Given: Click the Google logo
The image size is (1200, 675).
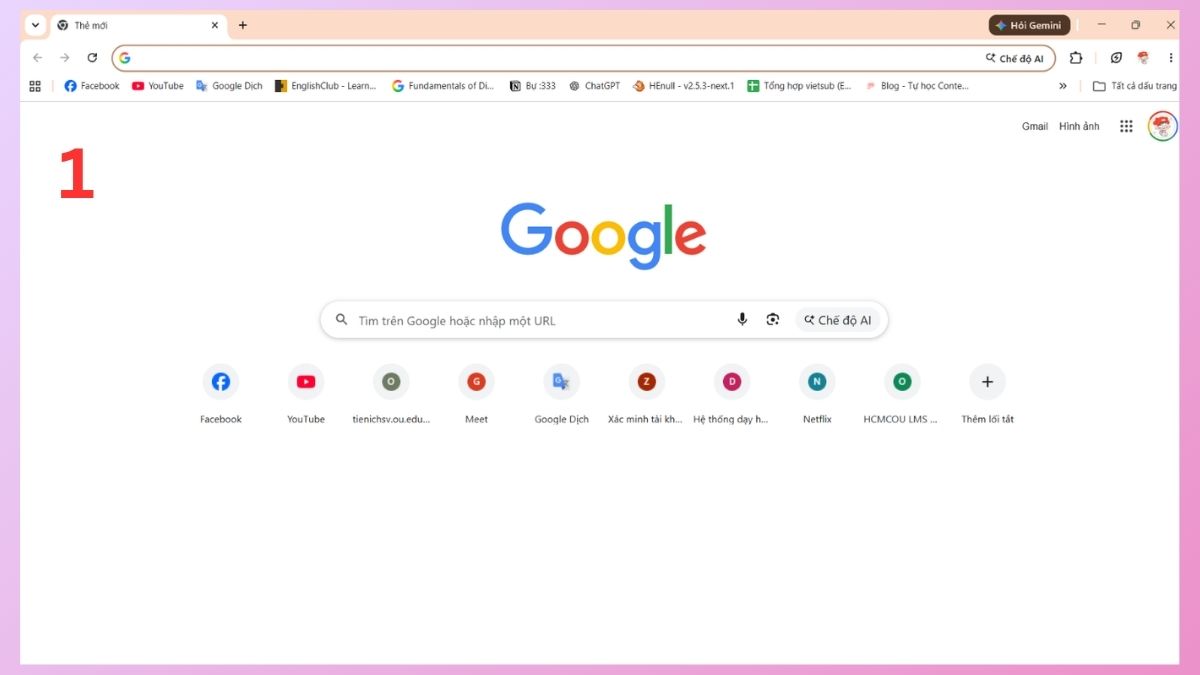Looking at the screenshot, I should pos(604,236).
